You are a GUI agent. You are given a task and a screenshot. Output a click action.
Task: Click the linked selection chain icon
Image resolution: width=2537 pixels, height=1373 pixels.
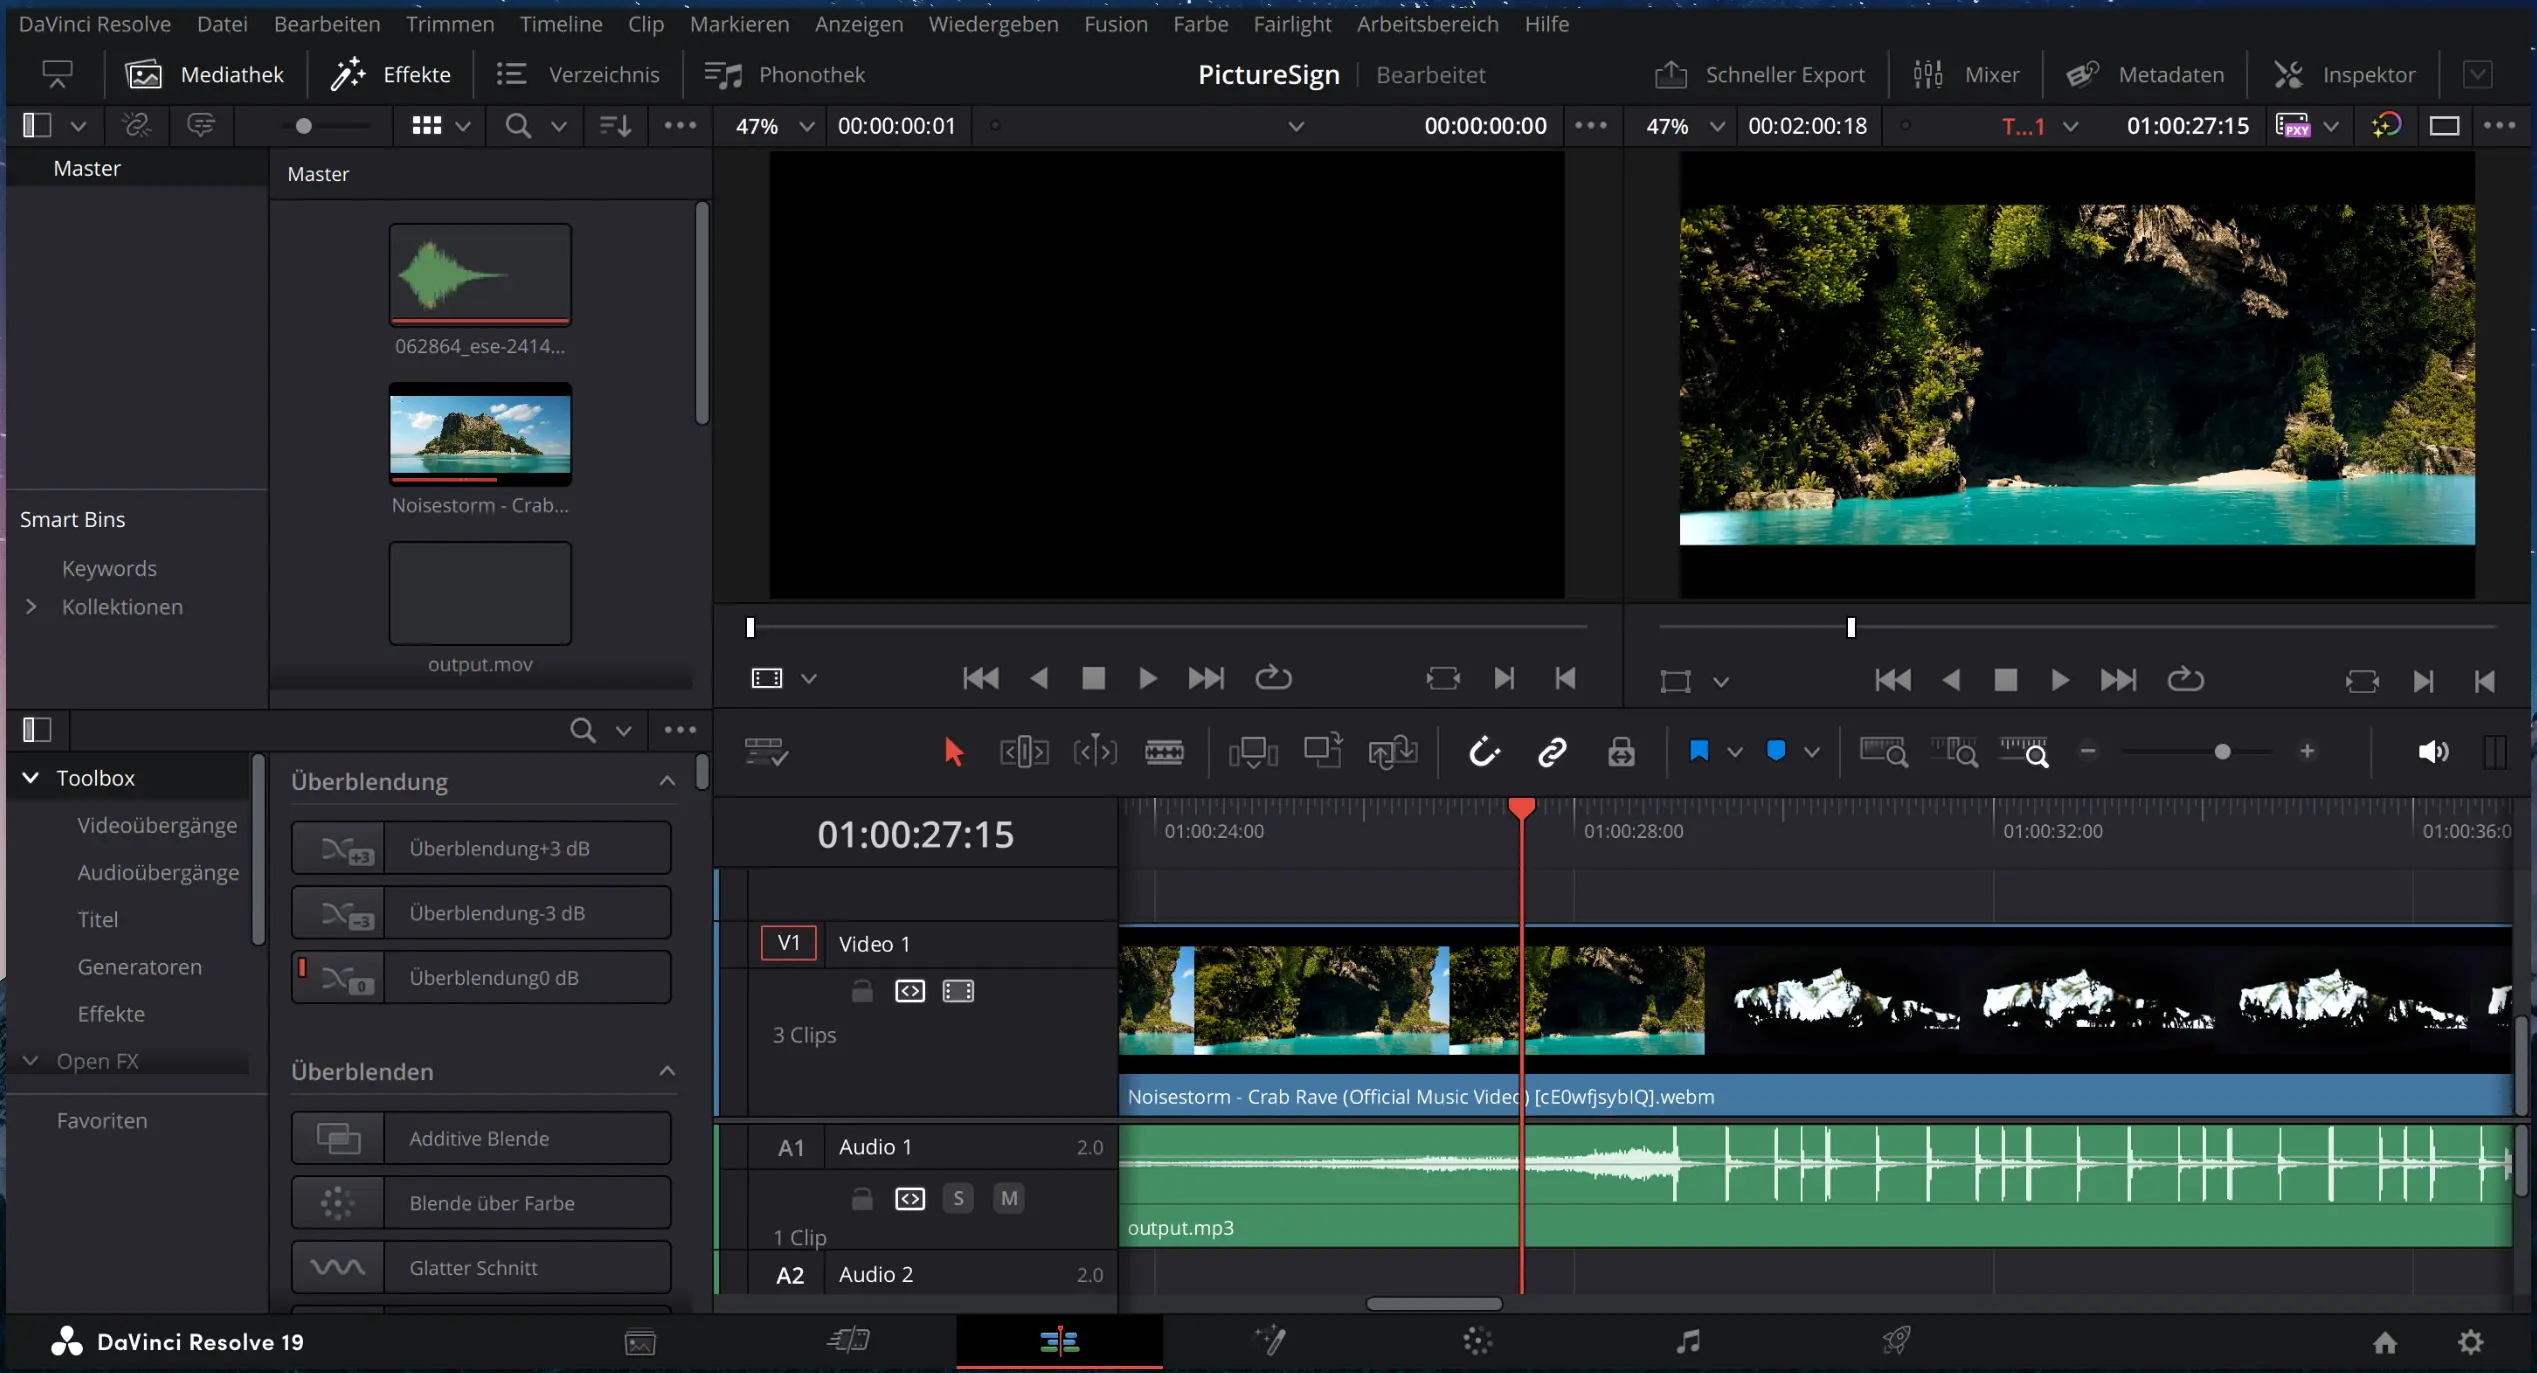pos(1551,752)
